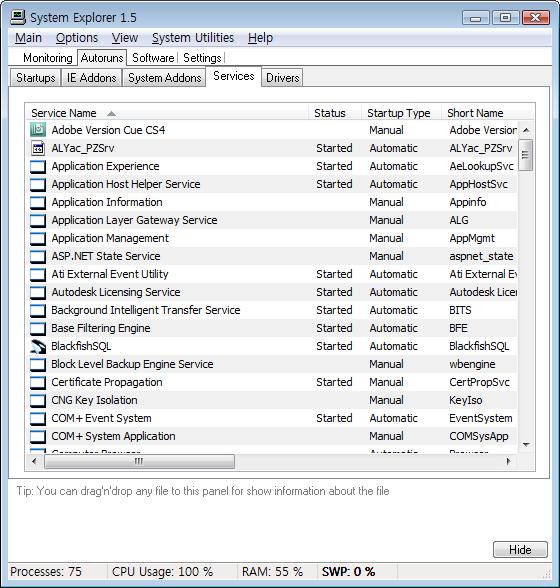Click the Ati External Event Utility icon
This screenshot has height=588, width=560.
click(x=38, y=274)
